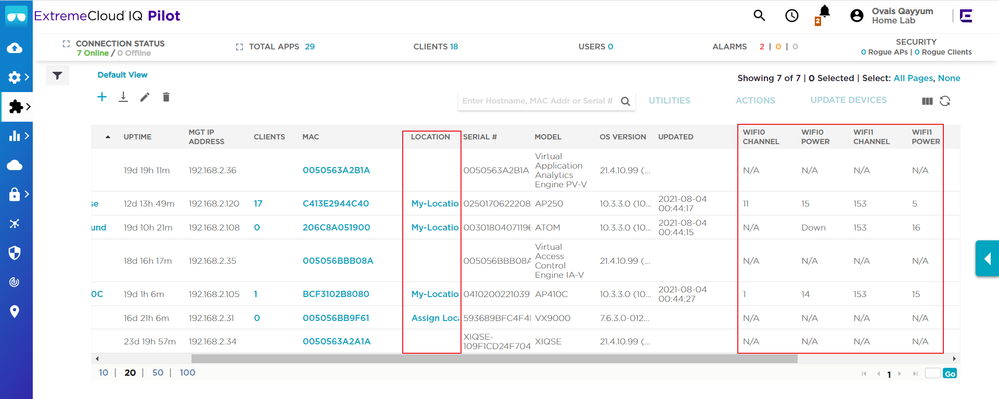Add a device with plus icon
This screenshot has width=999, height=399.
tap(101, 97)
